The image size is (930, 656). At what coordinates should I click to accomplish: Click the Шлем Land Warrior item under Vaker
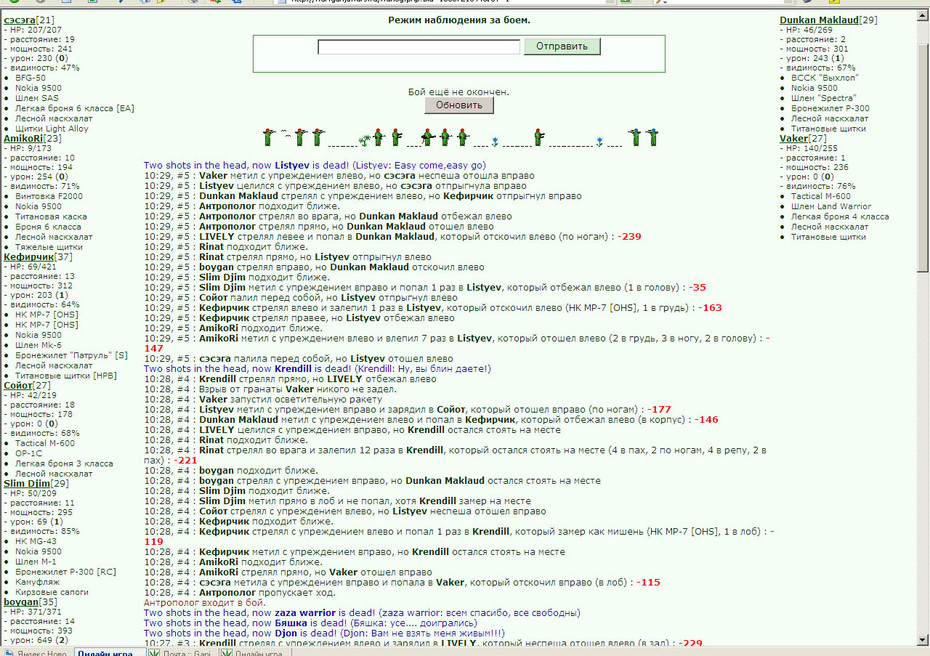pyautogui.click(x=831, y=206)
